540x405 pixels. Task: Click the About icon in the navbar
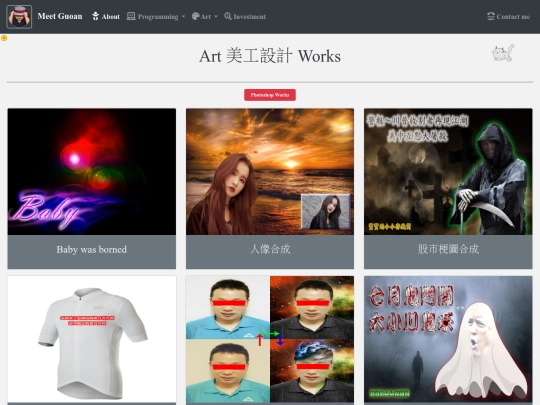(x=95, y=16)
